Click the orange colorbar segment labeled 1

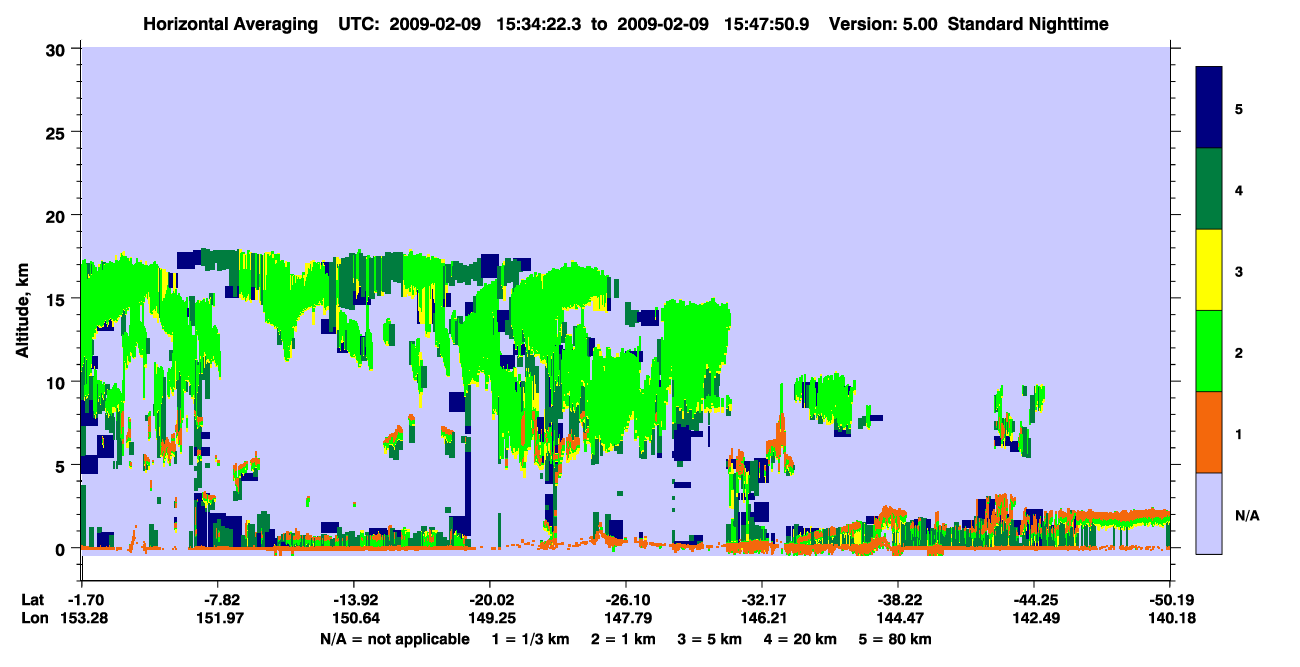(x=1209, y=432)
